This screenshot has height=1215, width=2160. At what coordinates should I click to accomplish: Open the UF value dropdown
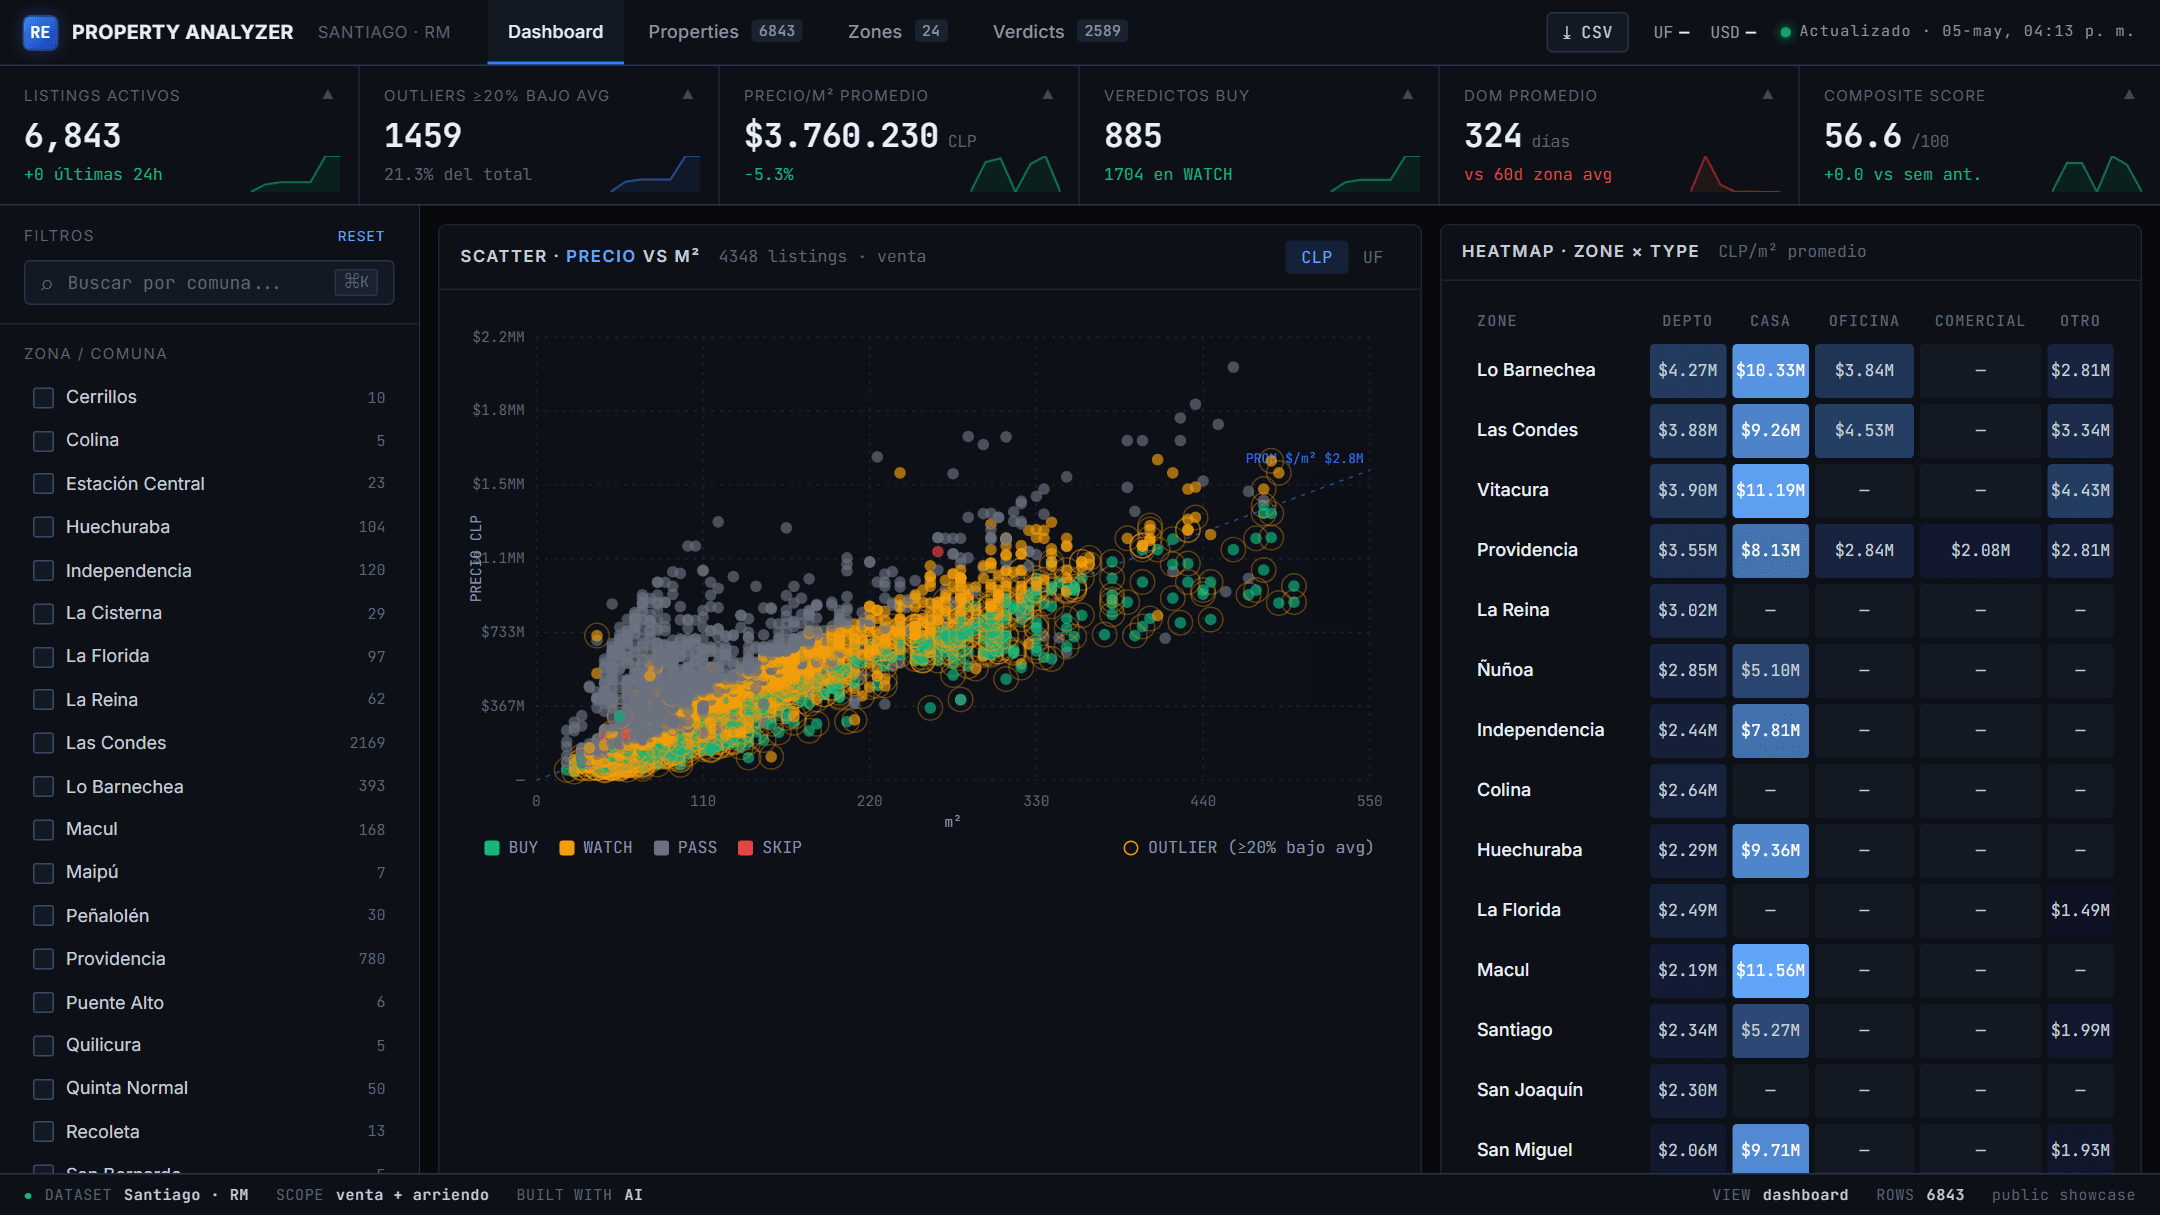click(1671, 32)
